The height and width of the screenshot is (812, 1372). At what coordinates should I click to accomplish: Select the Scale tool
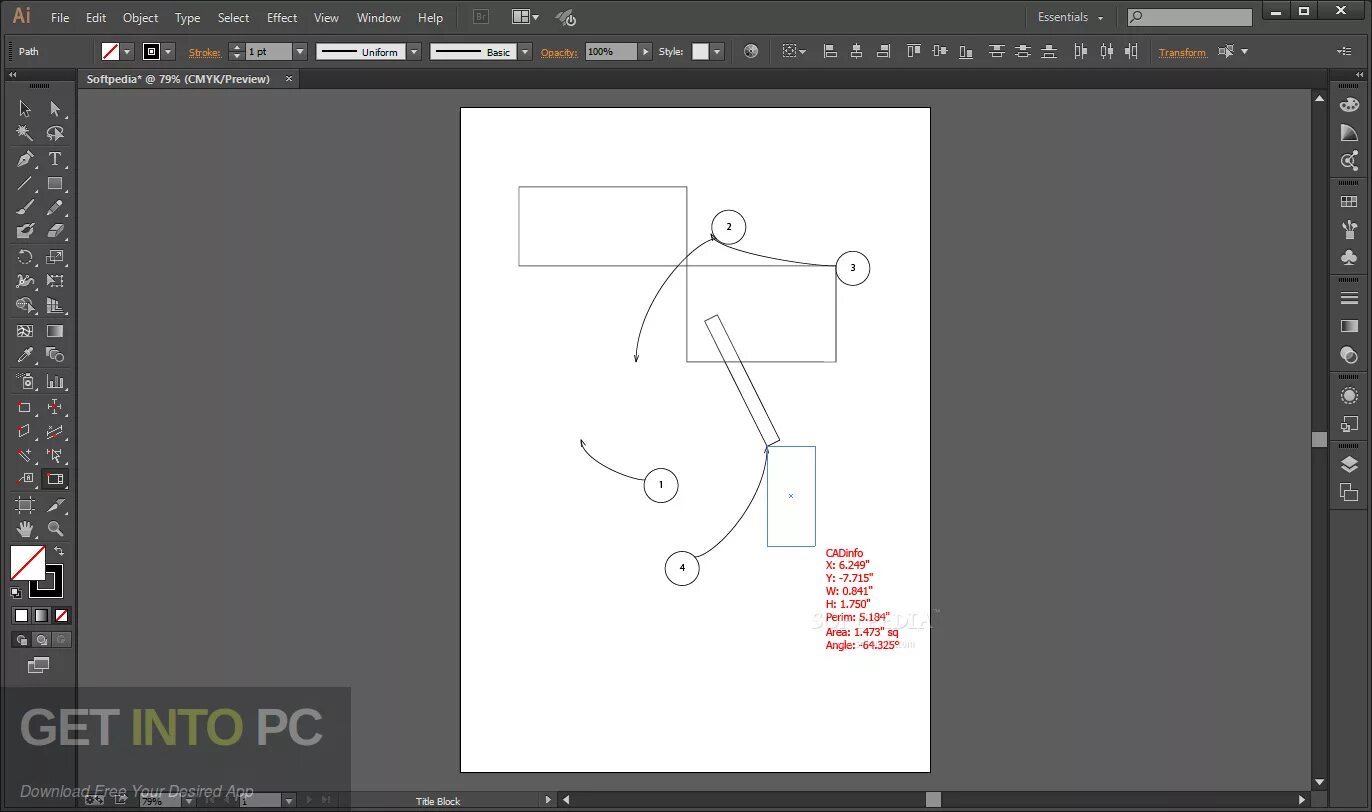55,257
